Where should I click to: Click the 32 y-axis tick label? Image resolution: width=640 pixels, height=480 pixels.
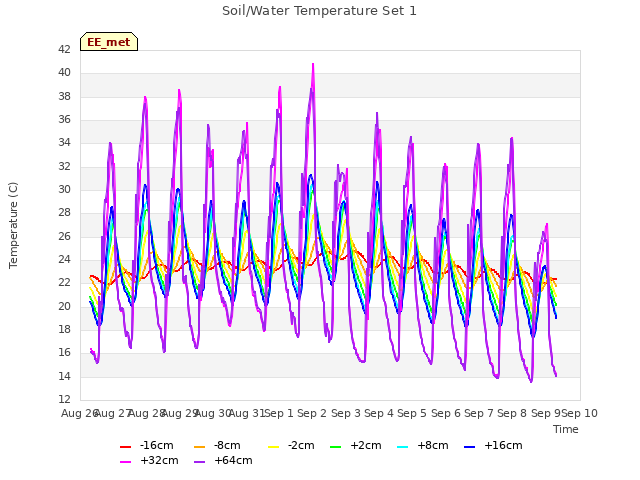64,167
